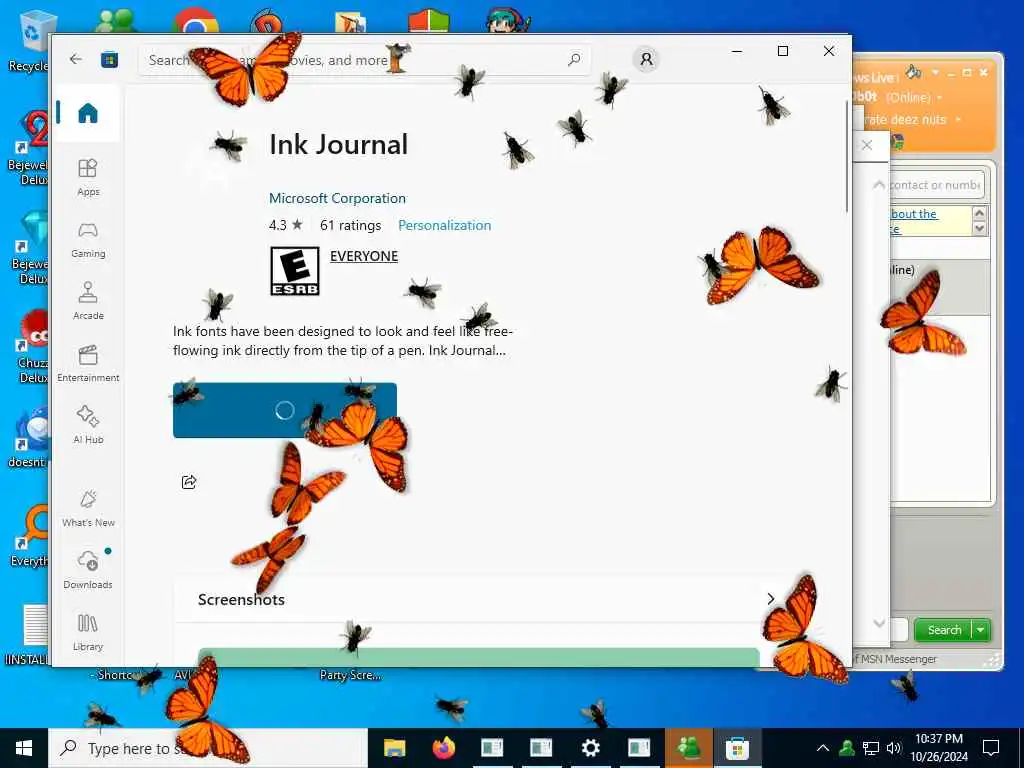The width and height of the screenshot is (1024, 768).
Task: Click the down chevron of the gray panel
Action: 879,623
